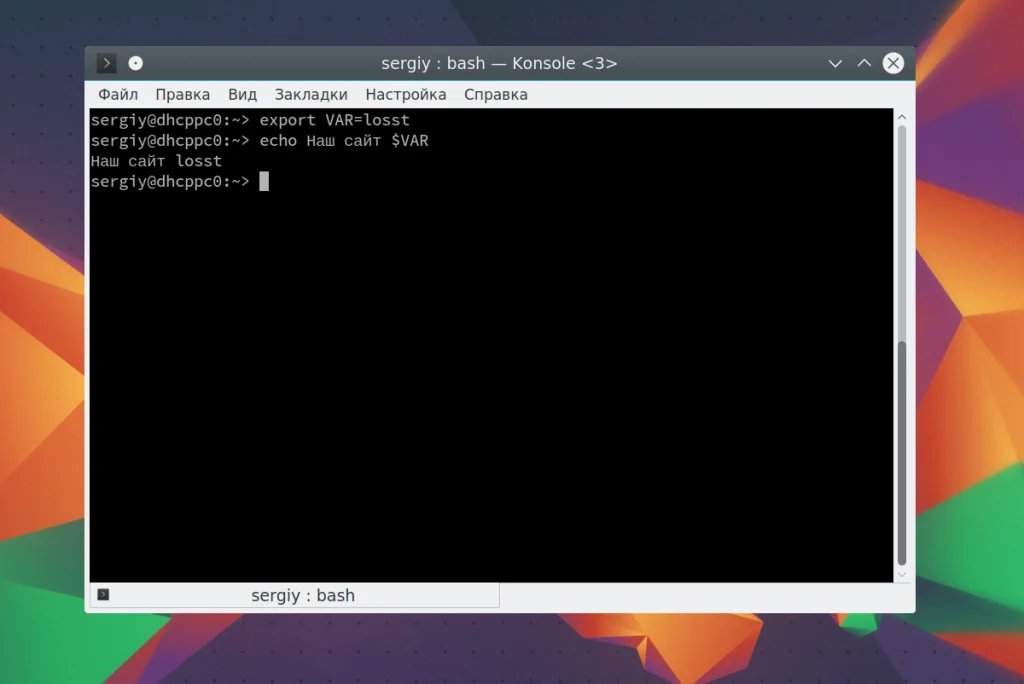Open the Закладки menu
The width and height of the screenshot is (1024, 684).
311,95
